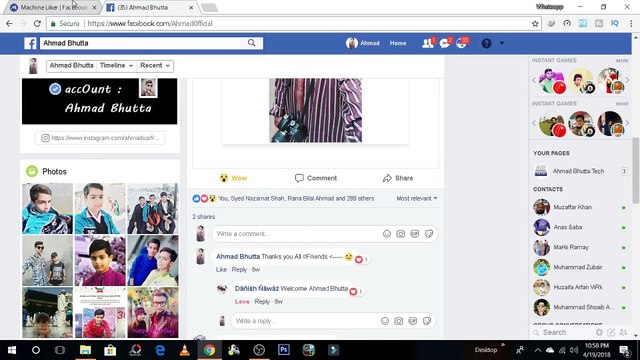
Task: Open the Most relevant comment sorting dropdown
Action: point(417,198)
